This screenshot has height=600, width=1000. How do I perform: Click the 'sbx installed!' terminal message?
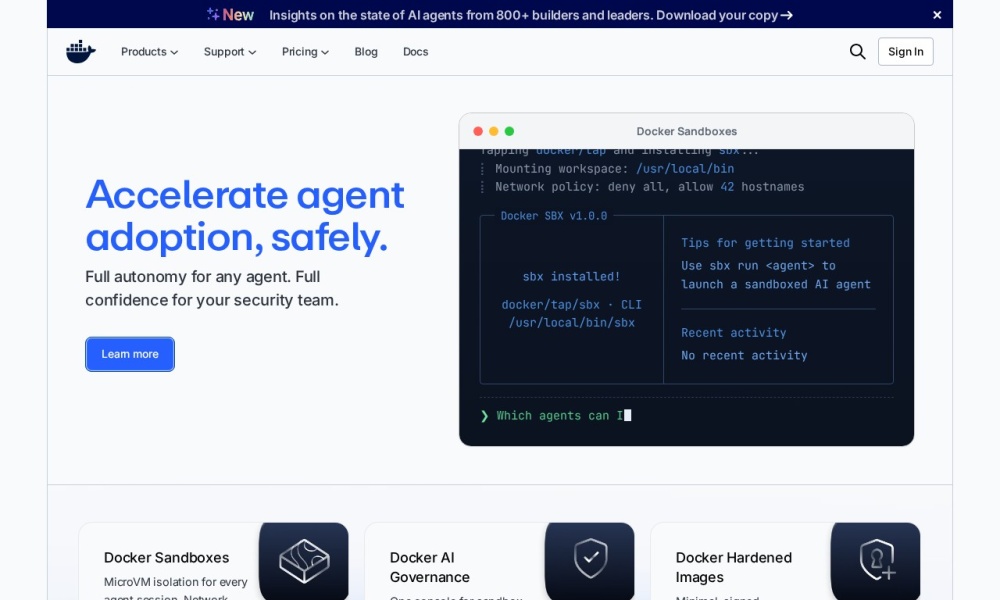tap(571, 277)
